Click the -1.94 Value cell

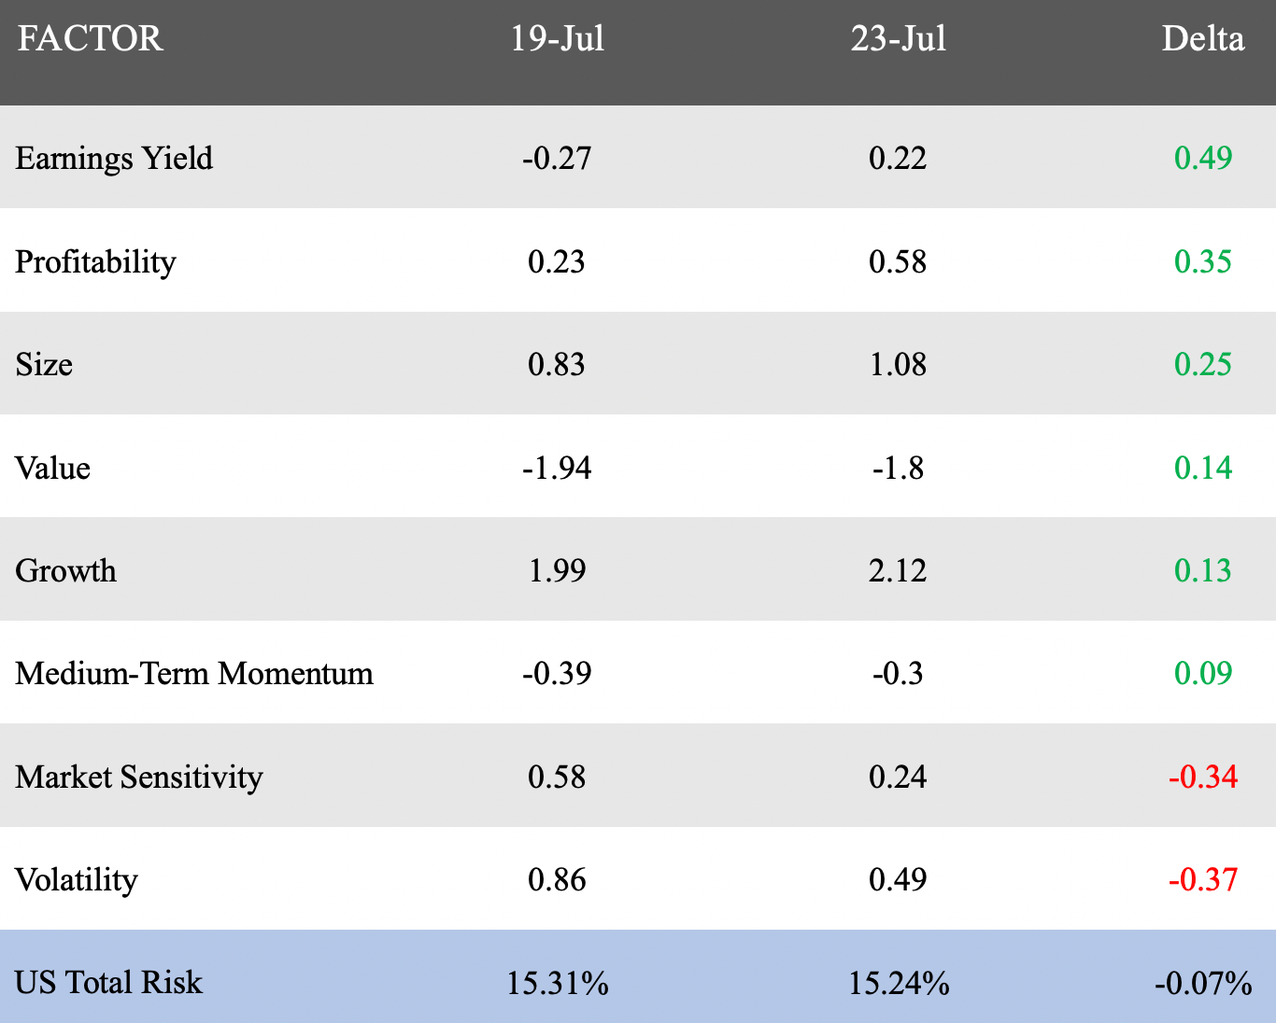click(557, 468)
